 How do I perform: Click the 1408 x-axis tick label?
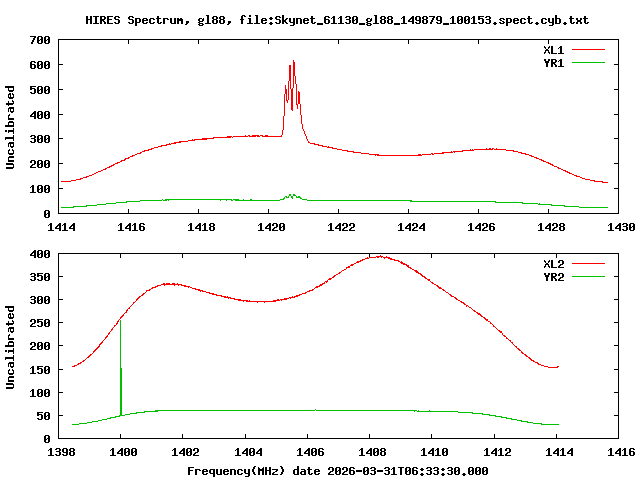coord(372,452)
